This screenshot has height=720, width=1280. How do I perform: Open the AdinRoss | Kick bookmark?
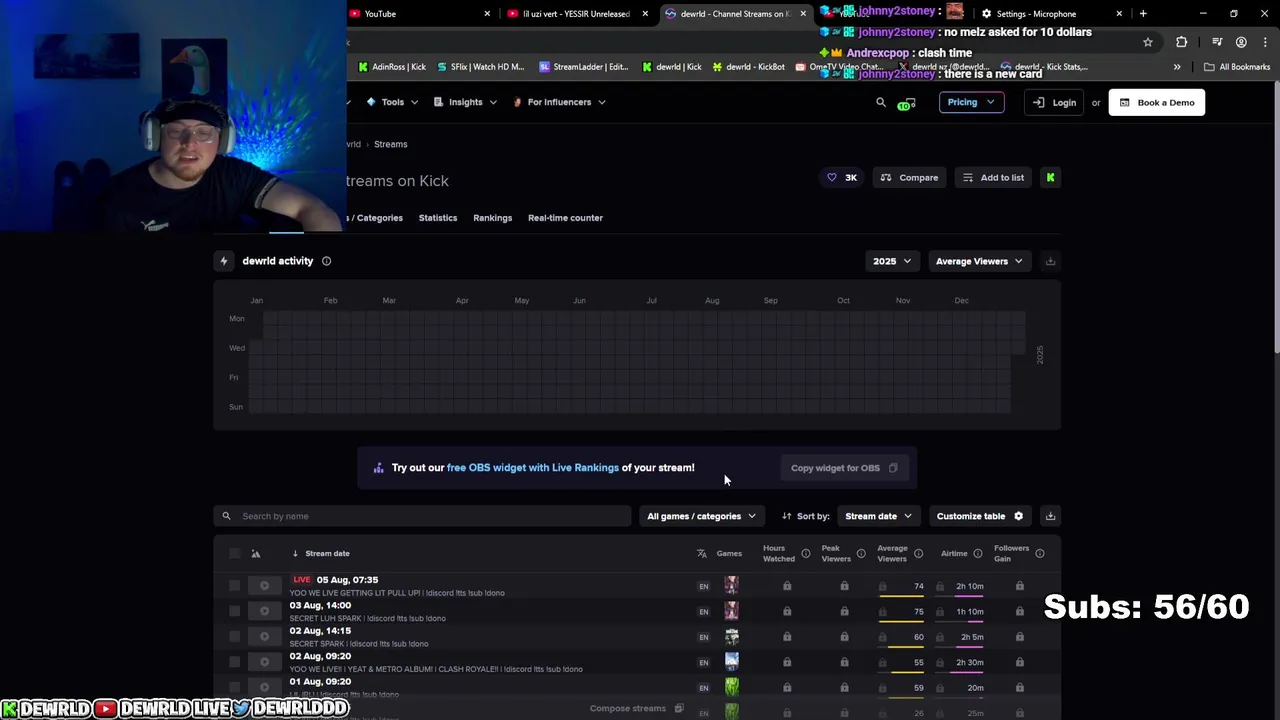click(392, 67)
